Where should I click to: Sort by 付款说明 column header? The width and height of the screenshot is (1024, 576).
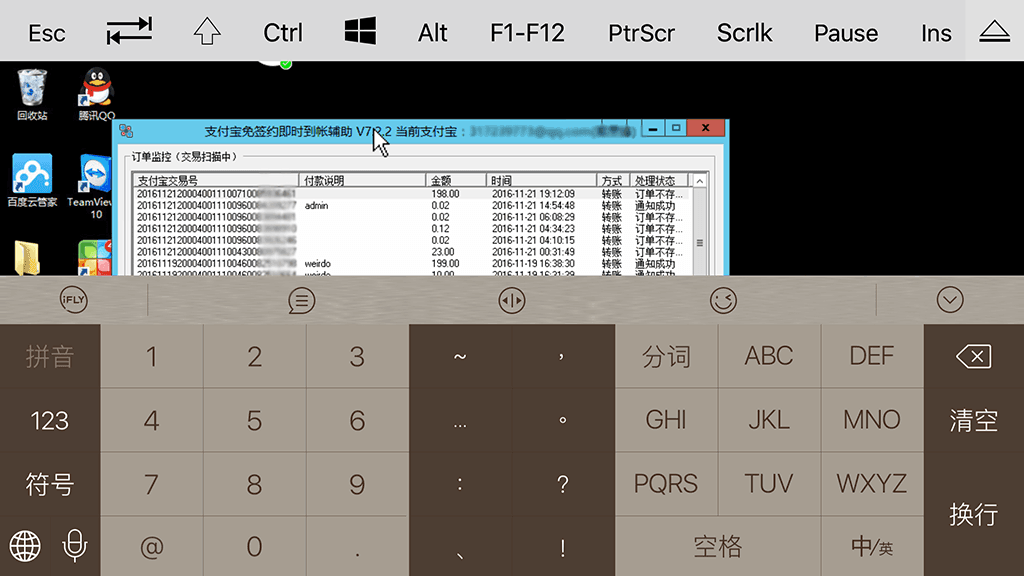[362, 180]
